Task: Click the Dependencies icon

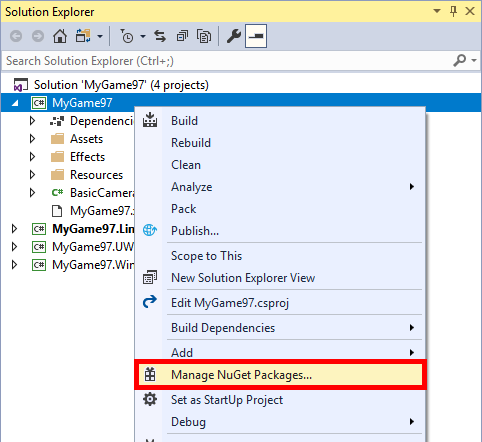Action: [x=57, y=121]
